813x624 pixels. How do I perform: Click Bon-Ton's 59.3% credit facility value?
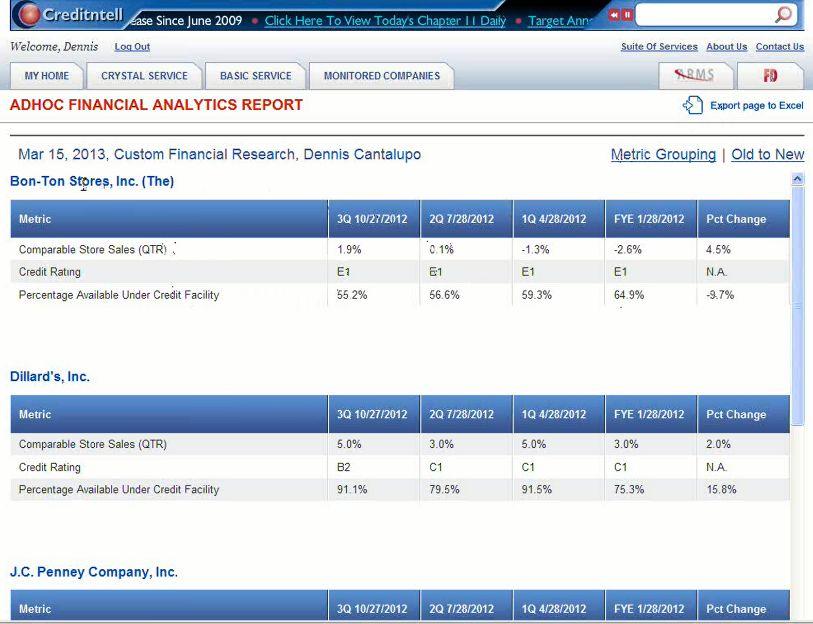537,295
